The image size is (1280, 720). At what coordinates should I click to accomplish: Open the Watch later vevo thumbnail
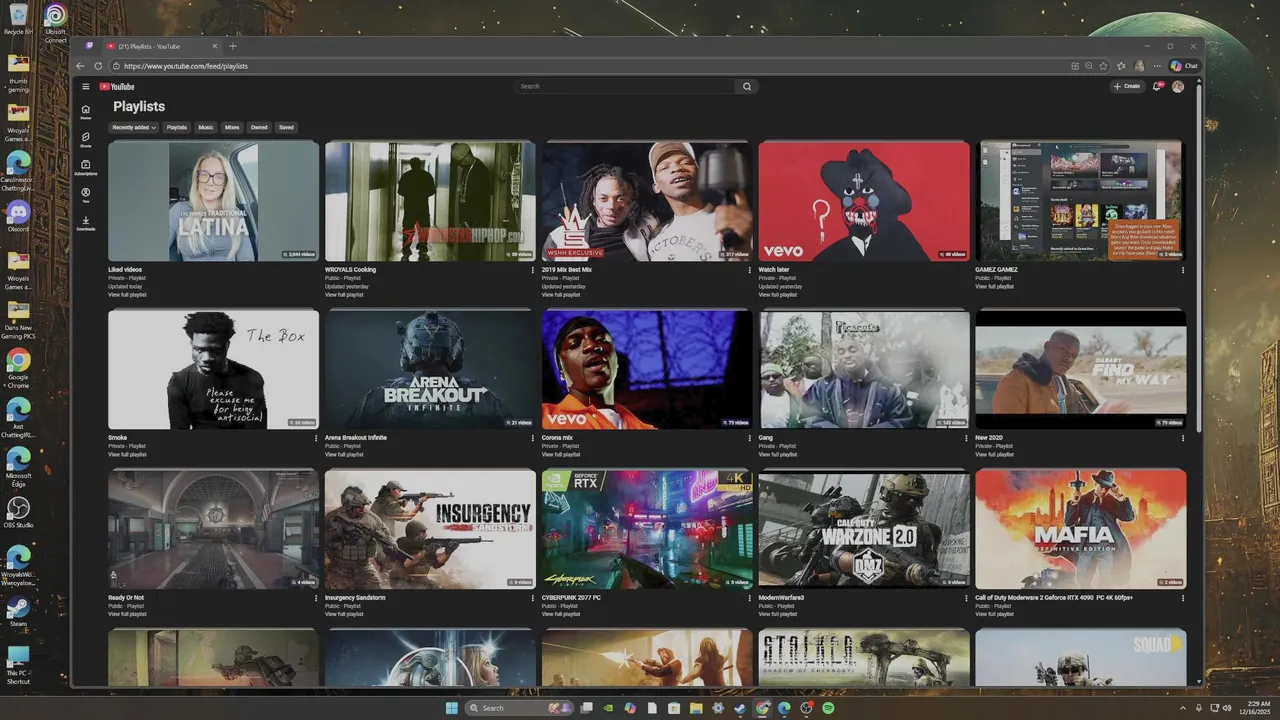click(x=864, y=201)
